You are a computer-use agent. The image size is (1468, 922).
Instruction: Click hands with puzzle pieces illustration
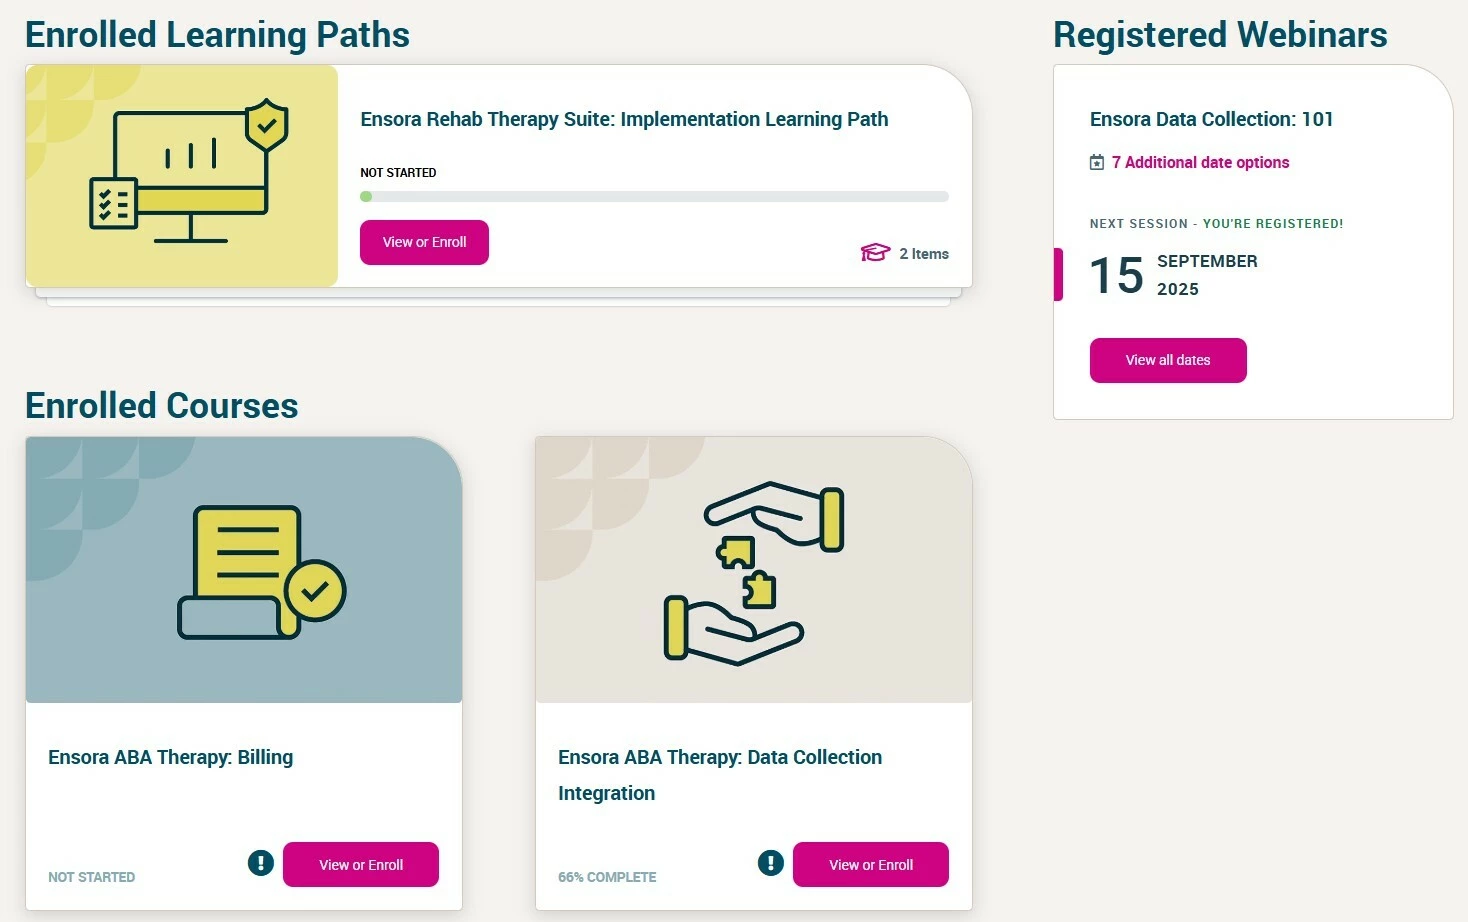pyautogui.click(x=754, y=574)
